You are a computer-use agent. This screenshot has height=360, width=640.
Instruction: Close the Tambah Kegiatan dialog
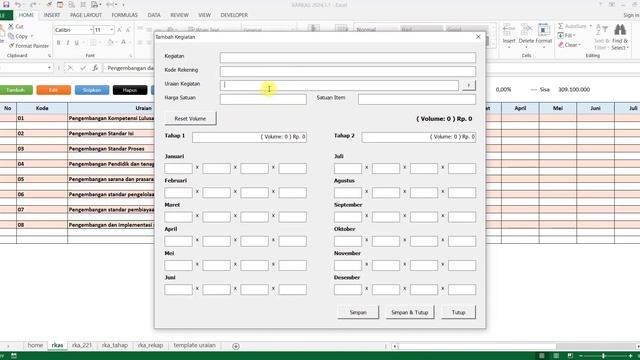(x=478, y=37)
